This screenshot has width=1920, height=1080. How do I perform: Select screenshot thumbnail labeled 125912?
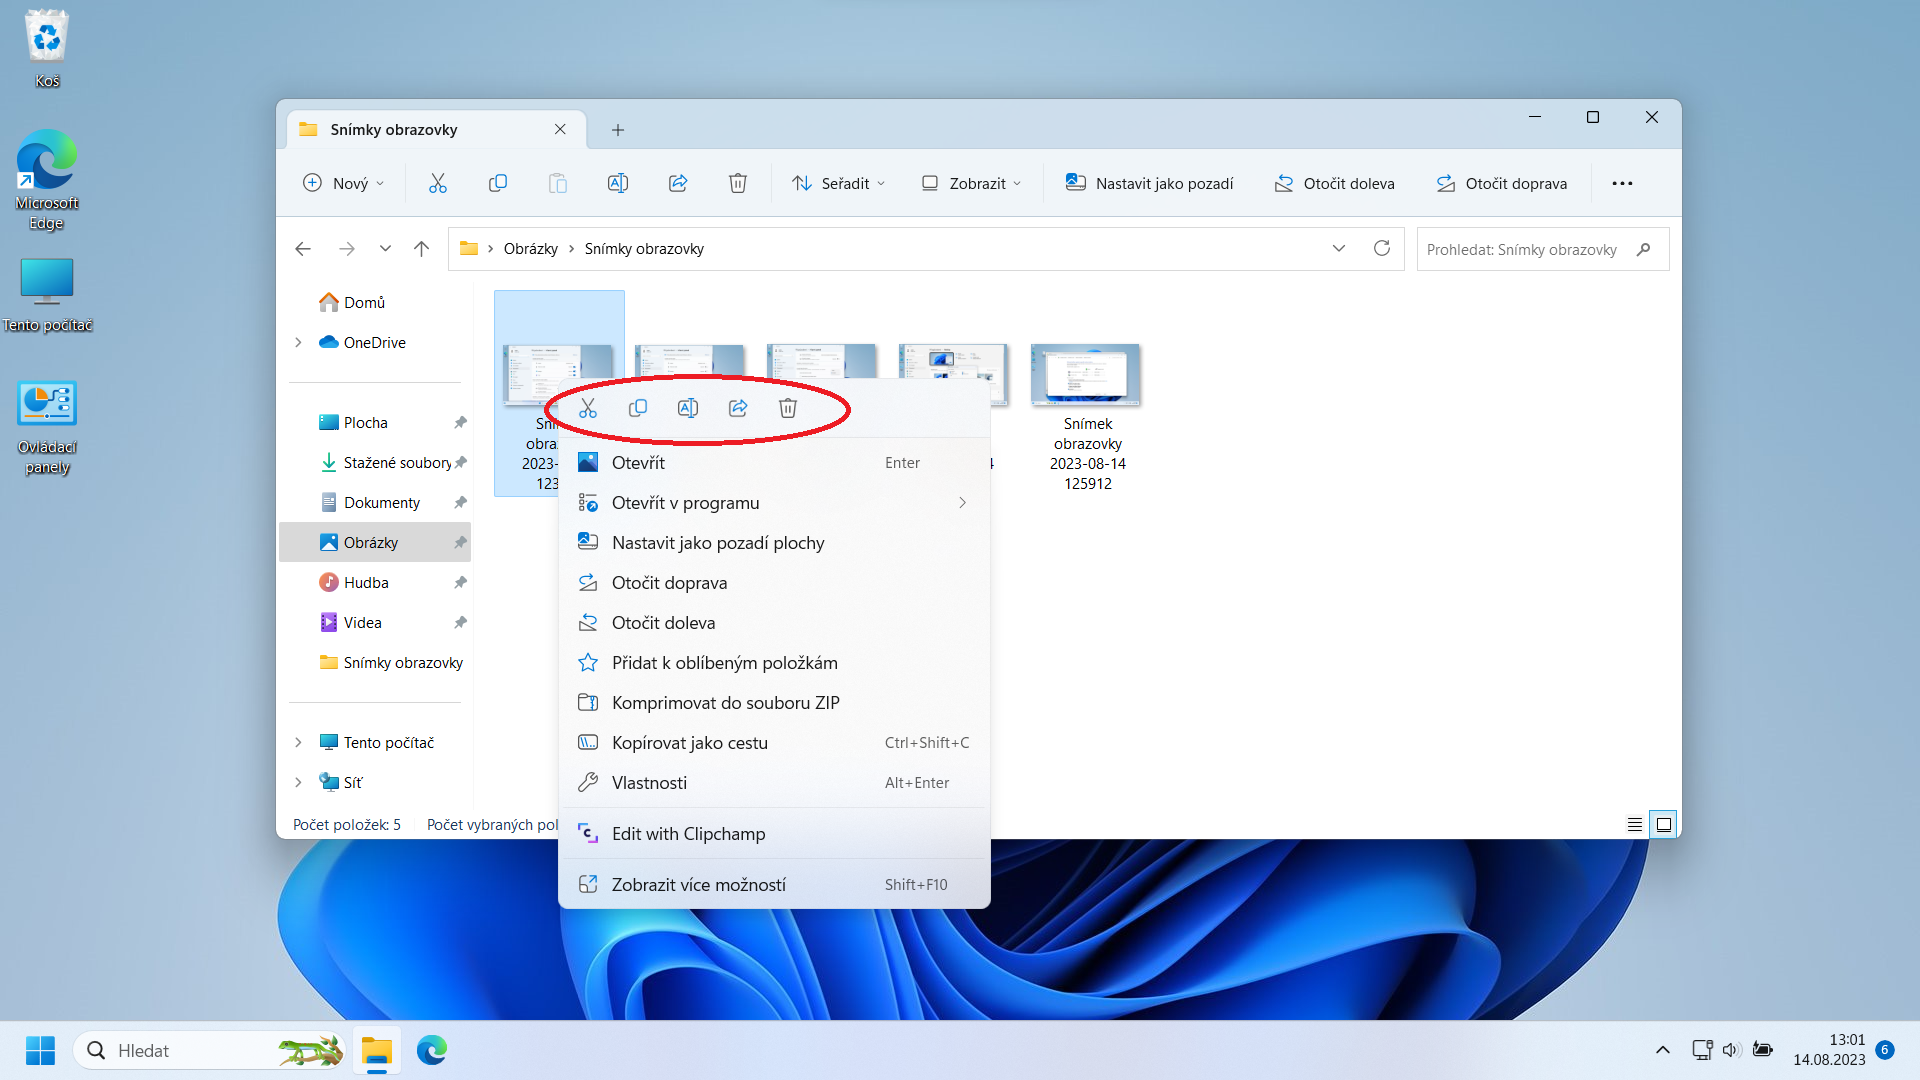click(x=1087, y=375)
